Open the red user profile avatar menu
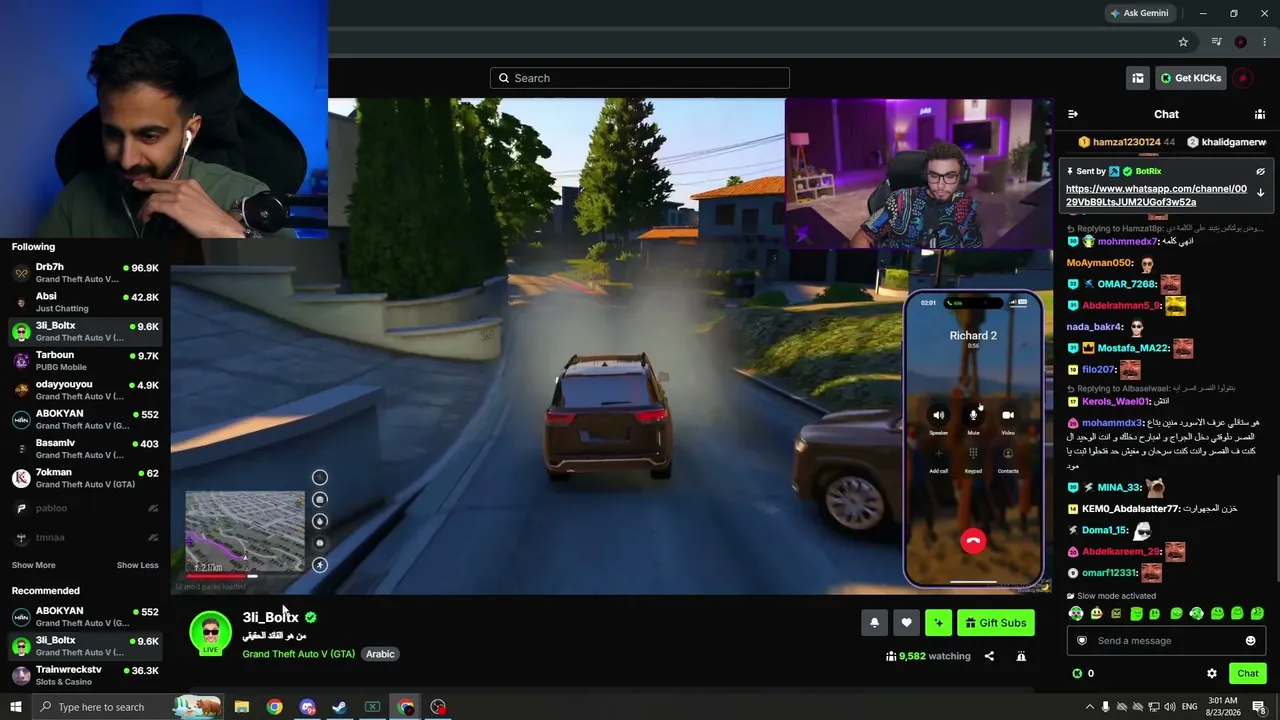This screenshot has height=720, width=1280. tap(1243, 78)
